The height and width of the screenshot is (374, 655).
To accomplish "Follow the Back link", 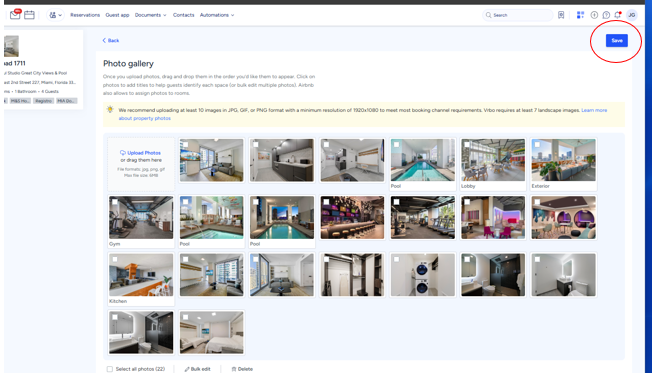I will tap(111, 41).
